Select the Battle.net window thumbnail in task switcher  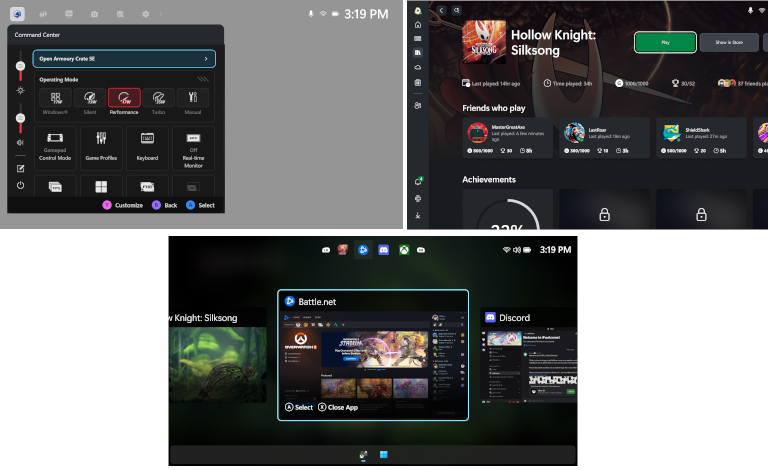click(x=373, y=355)
